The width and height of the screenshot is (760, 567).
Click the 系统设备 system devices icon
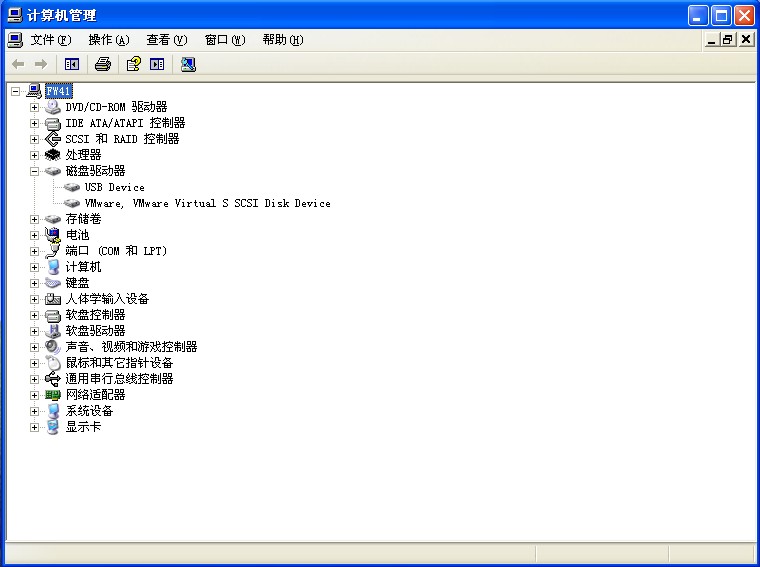[x=52, y=411]
